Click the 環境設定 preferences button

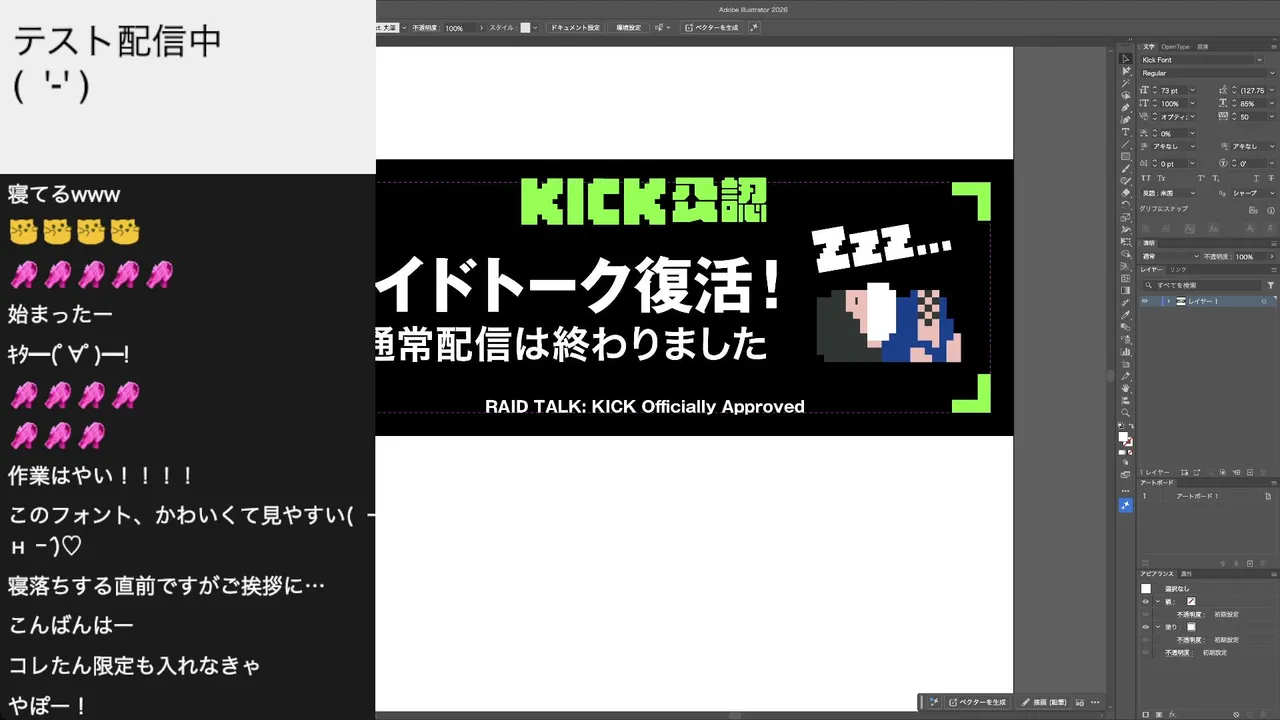point(628,27)
